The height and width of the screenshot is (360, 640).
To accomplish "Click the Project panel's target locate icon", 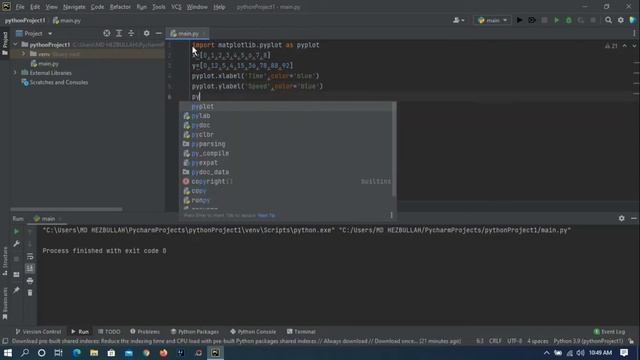I will click(107, 33).
